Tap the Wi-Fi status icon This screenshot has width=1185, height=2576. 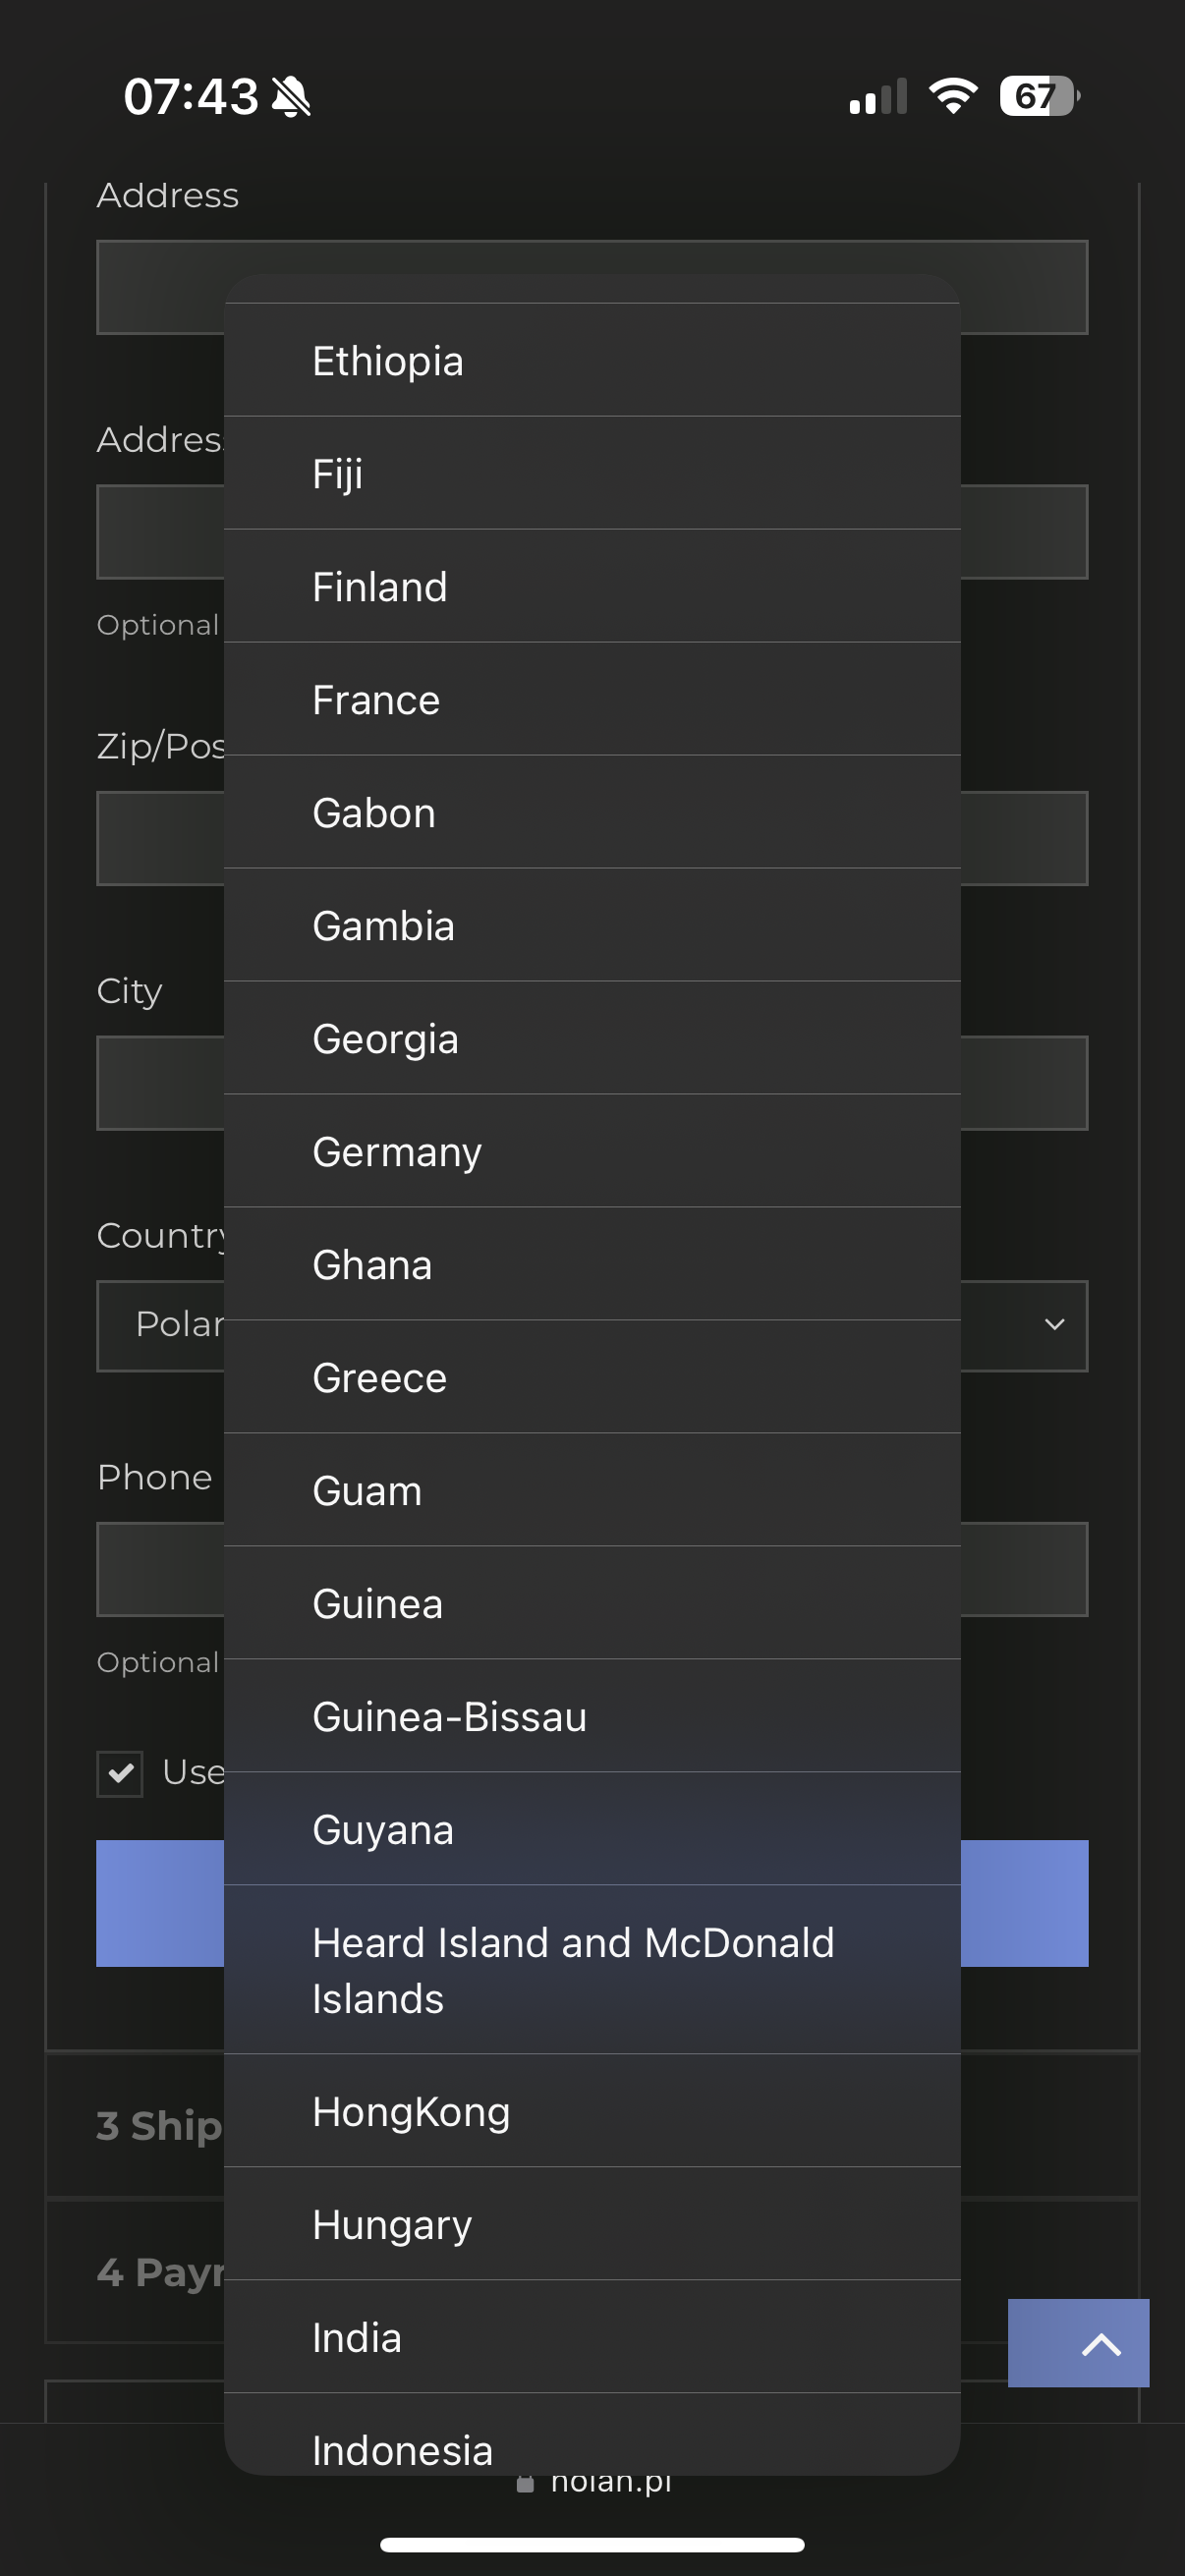[953, 96]
